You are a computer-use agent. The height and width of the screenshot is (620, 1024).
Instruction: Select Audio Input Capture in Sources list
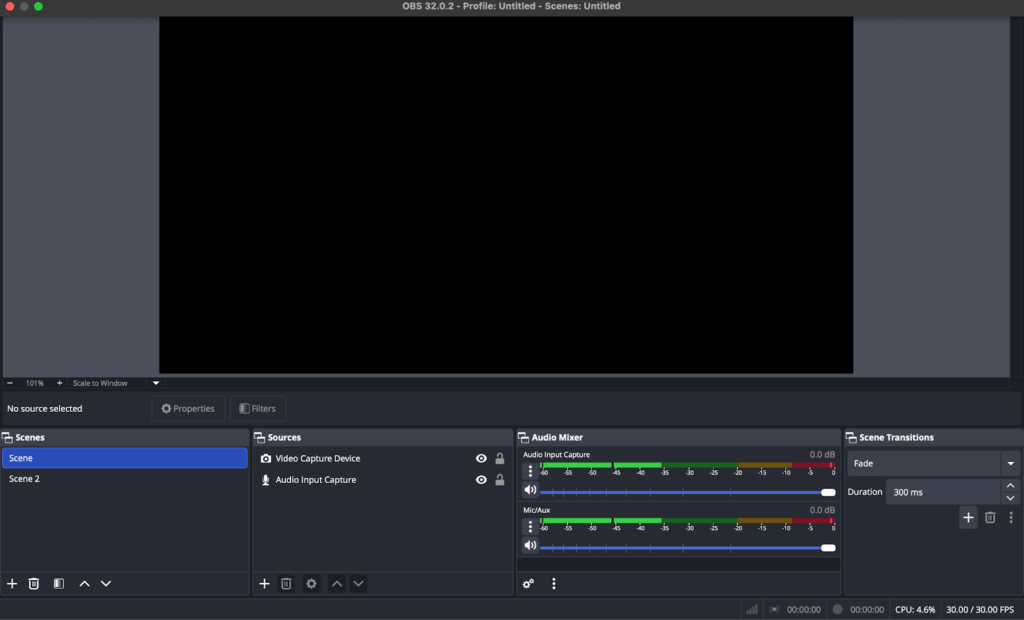coord(315,480)
